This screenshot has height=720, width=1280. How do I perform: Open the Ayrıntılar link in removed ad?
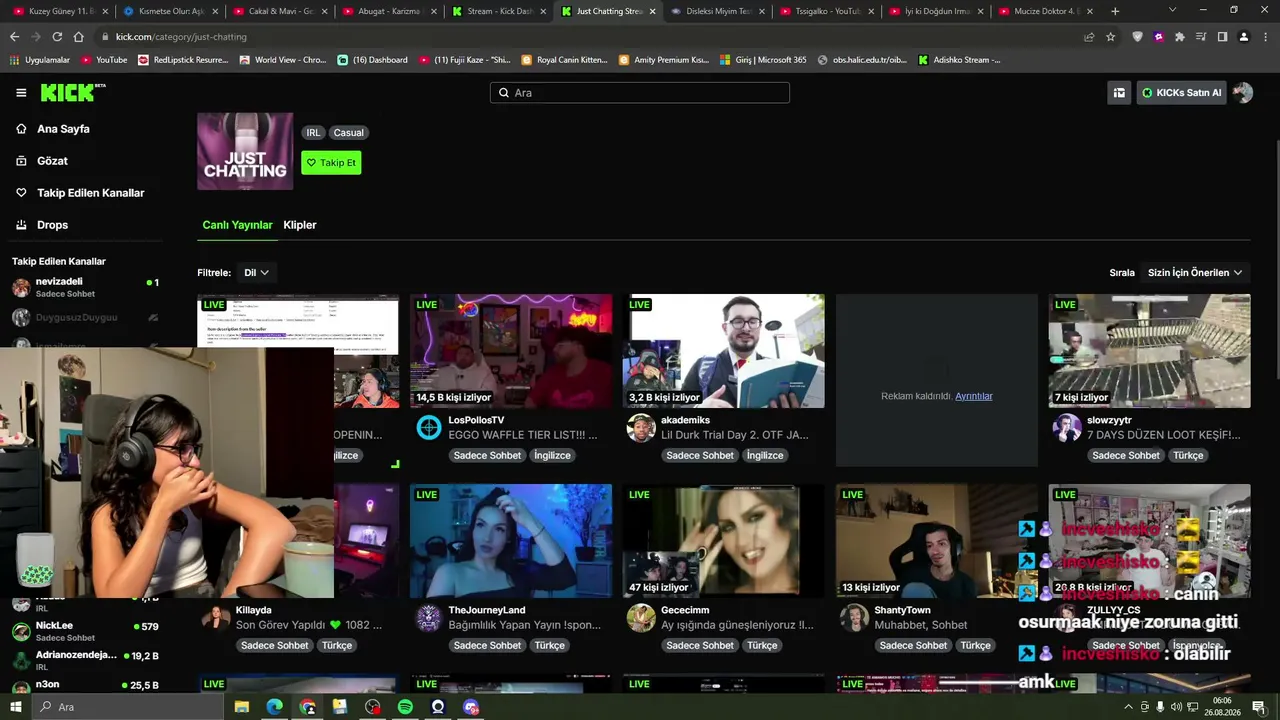974,396
